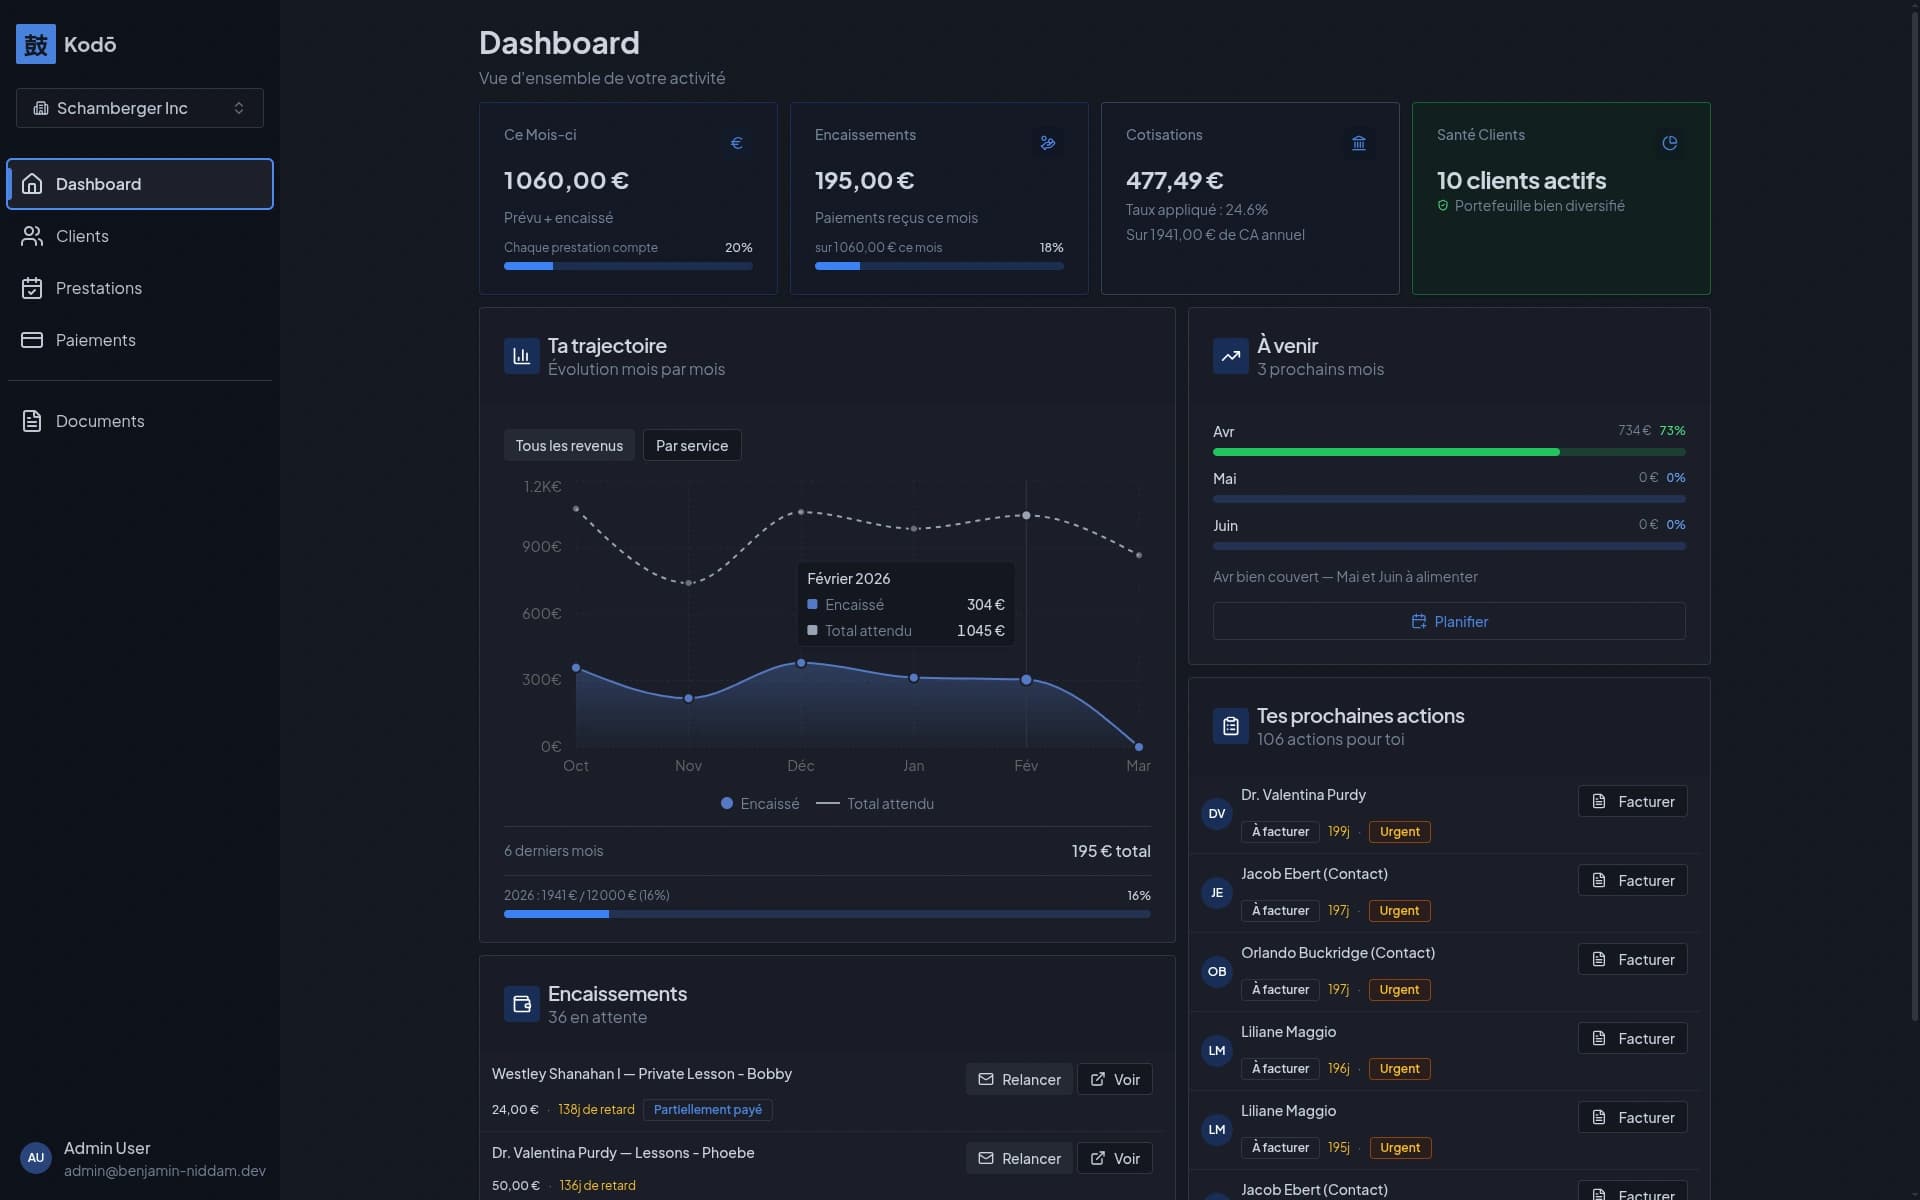Click the pie chart icon on Santé Clients

1669,143
